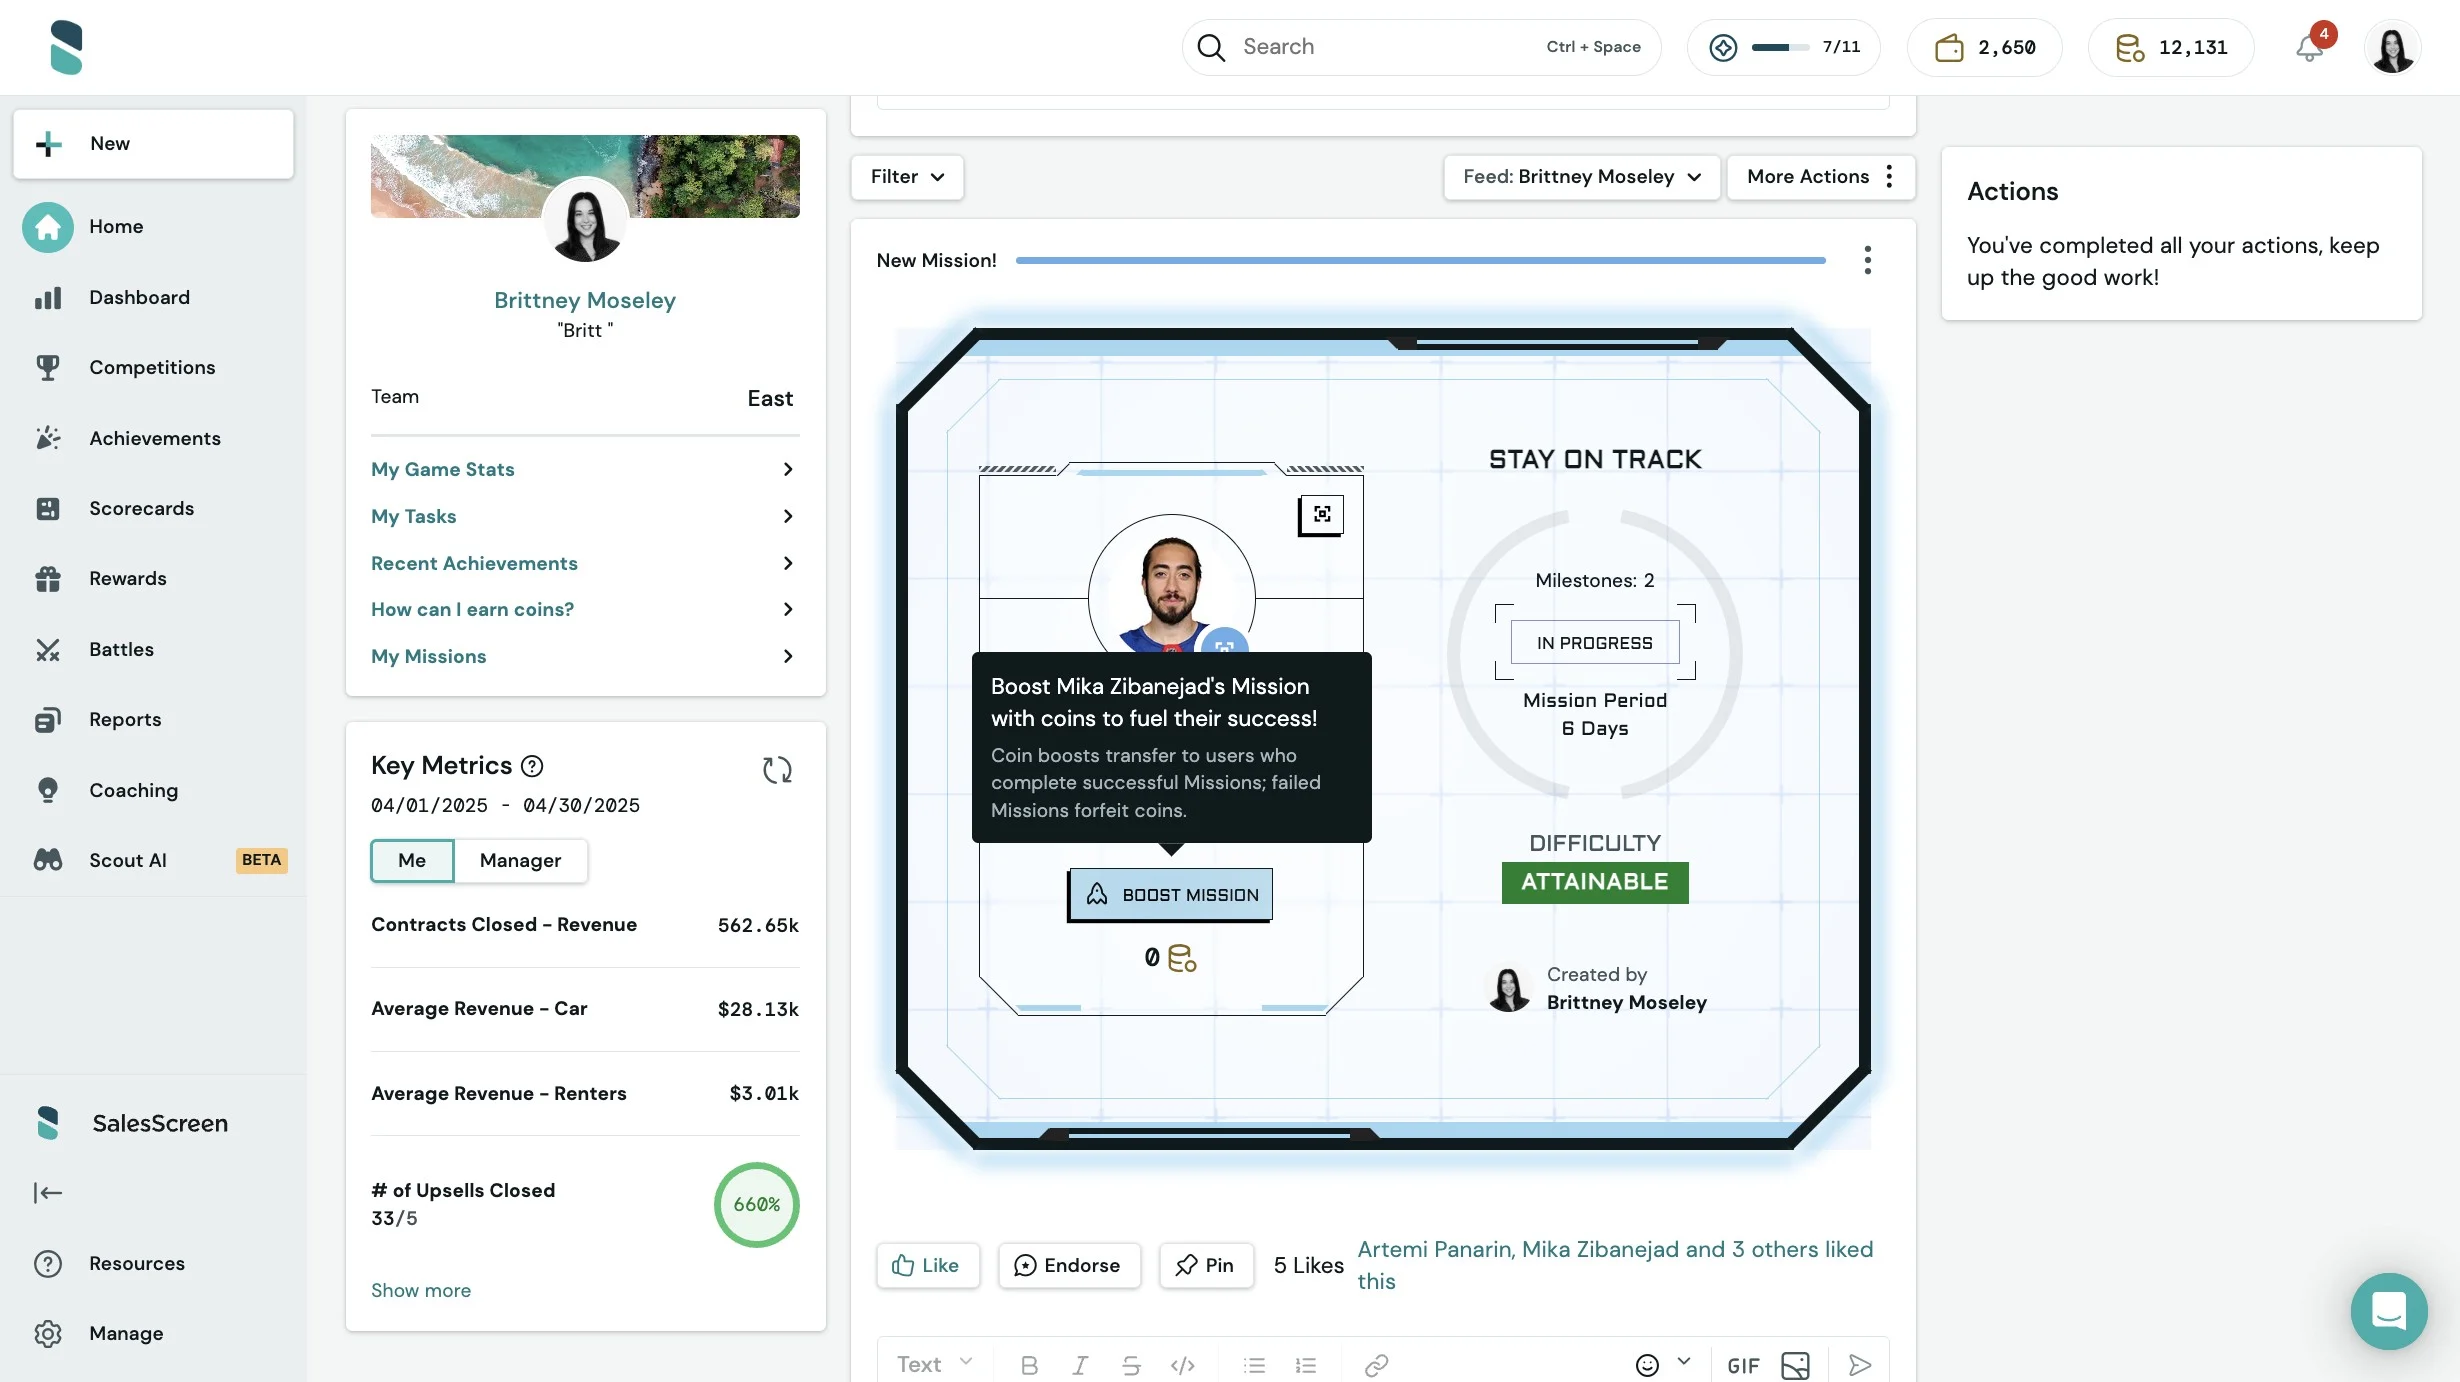This screenshot has width=2460, height=1382.
Task: Expand How can I earn coins?
Action: coord(585,609)
